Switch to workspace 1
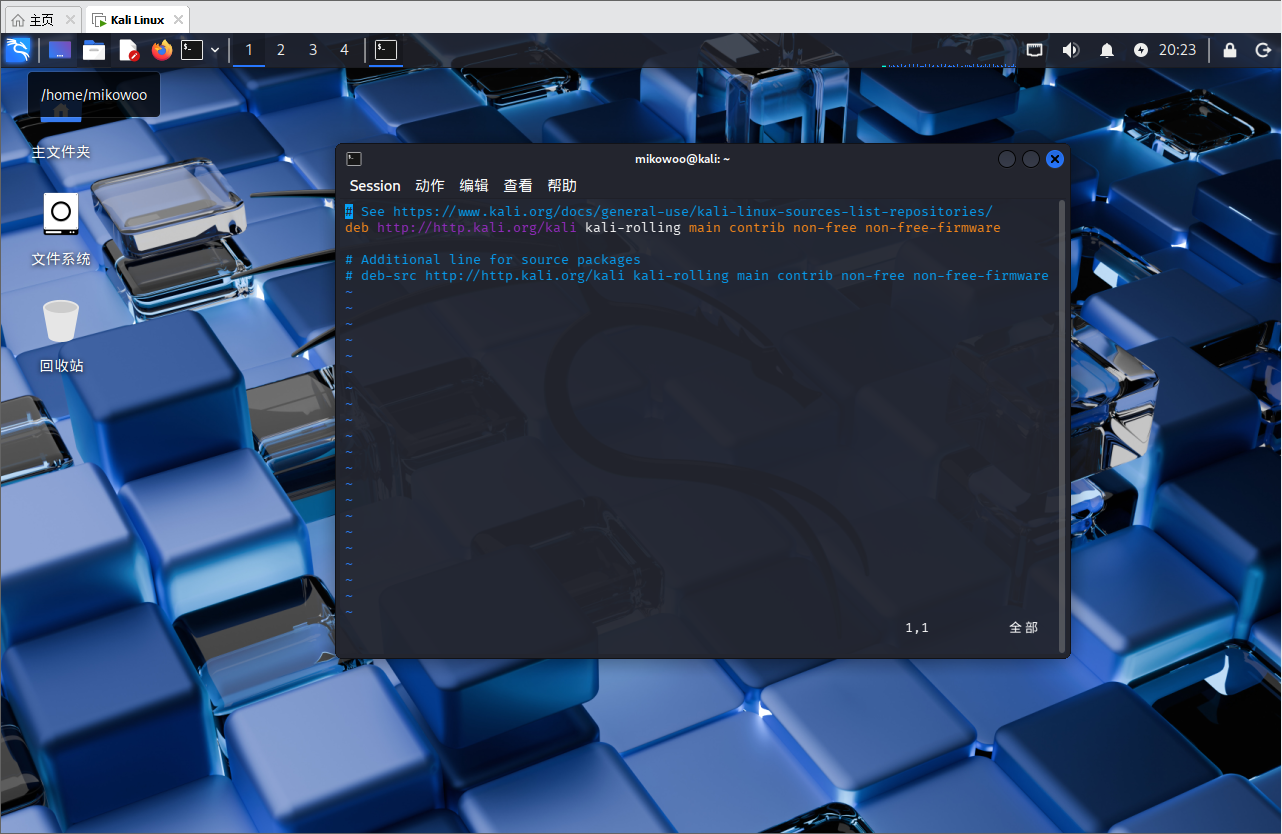1282x834 pixels. [x=249, y=50]
